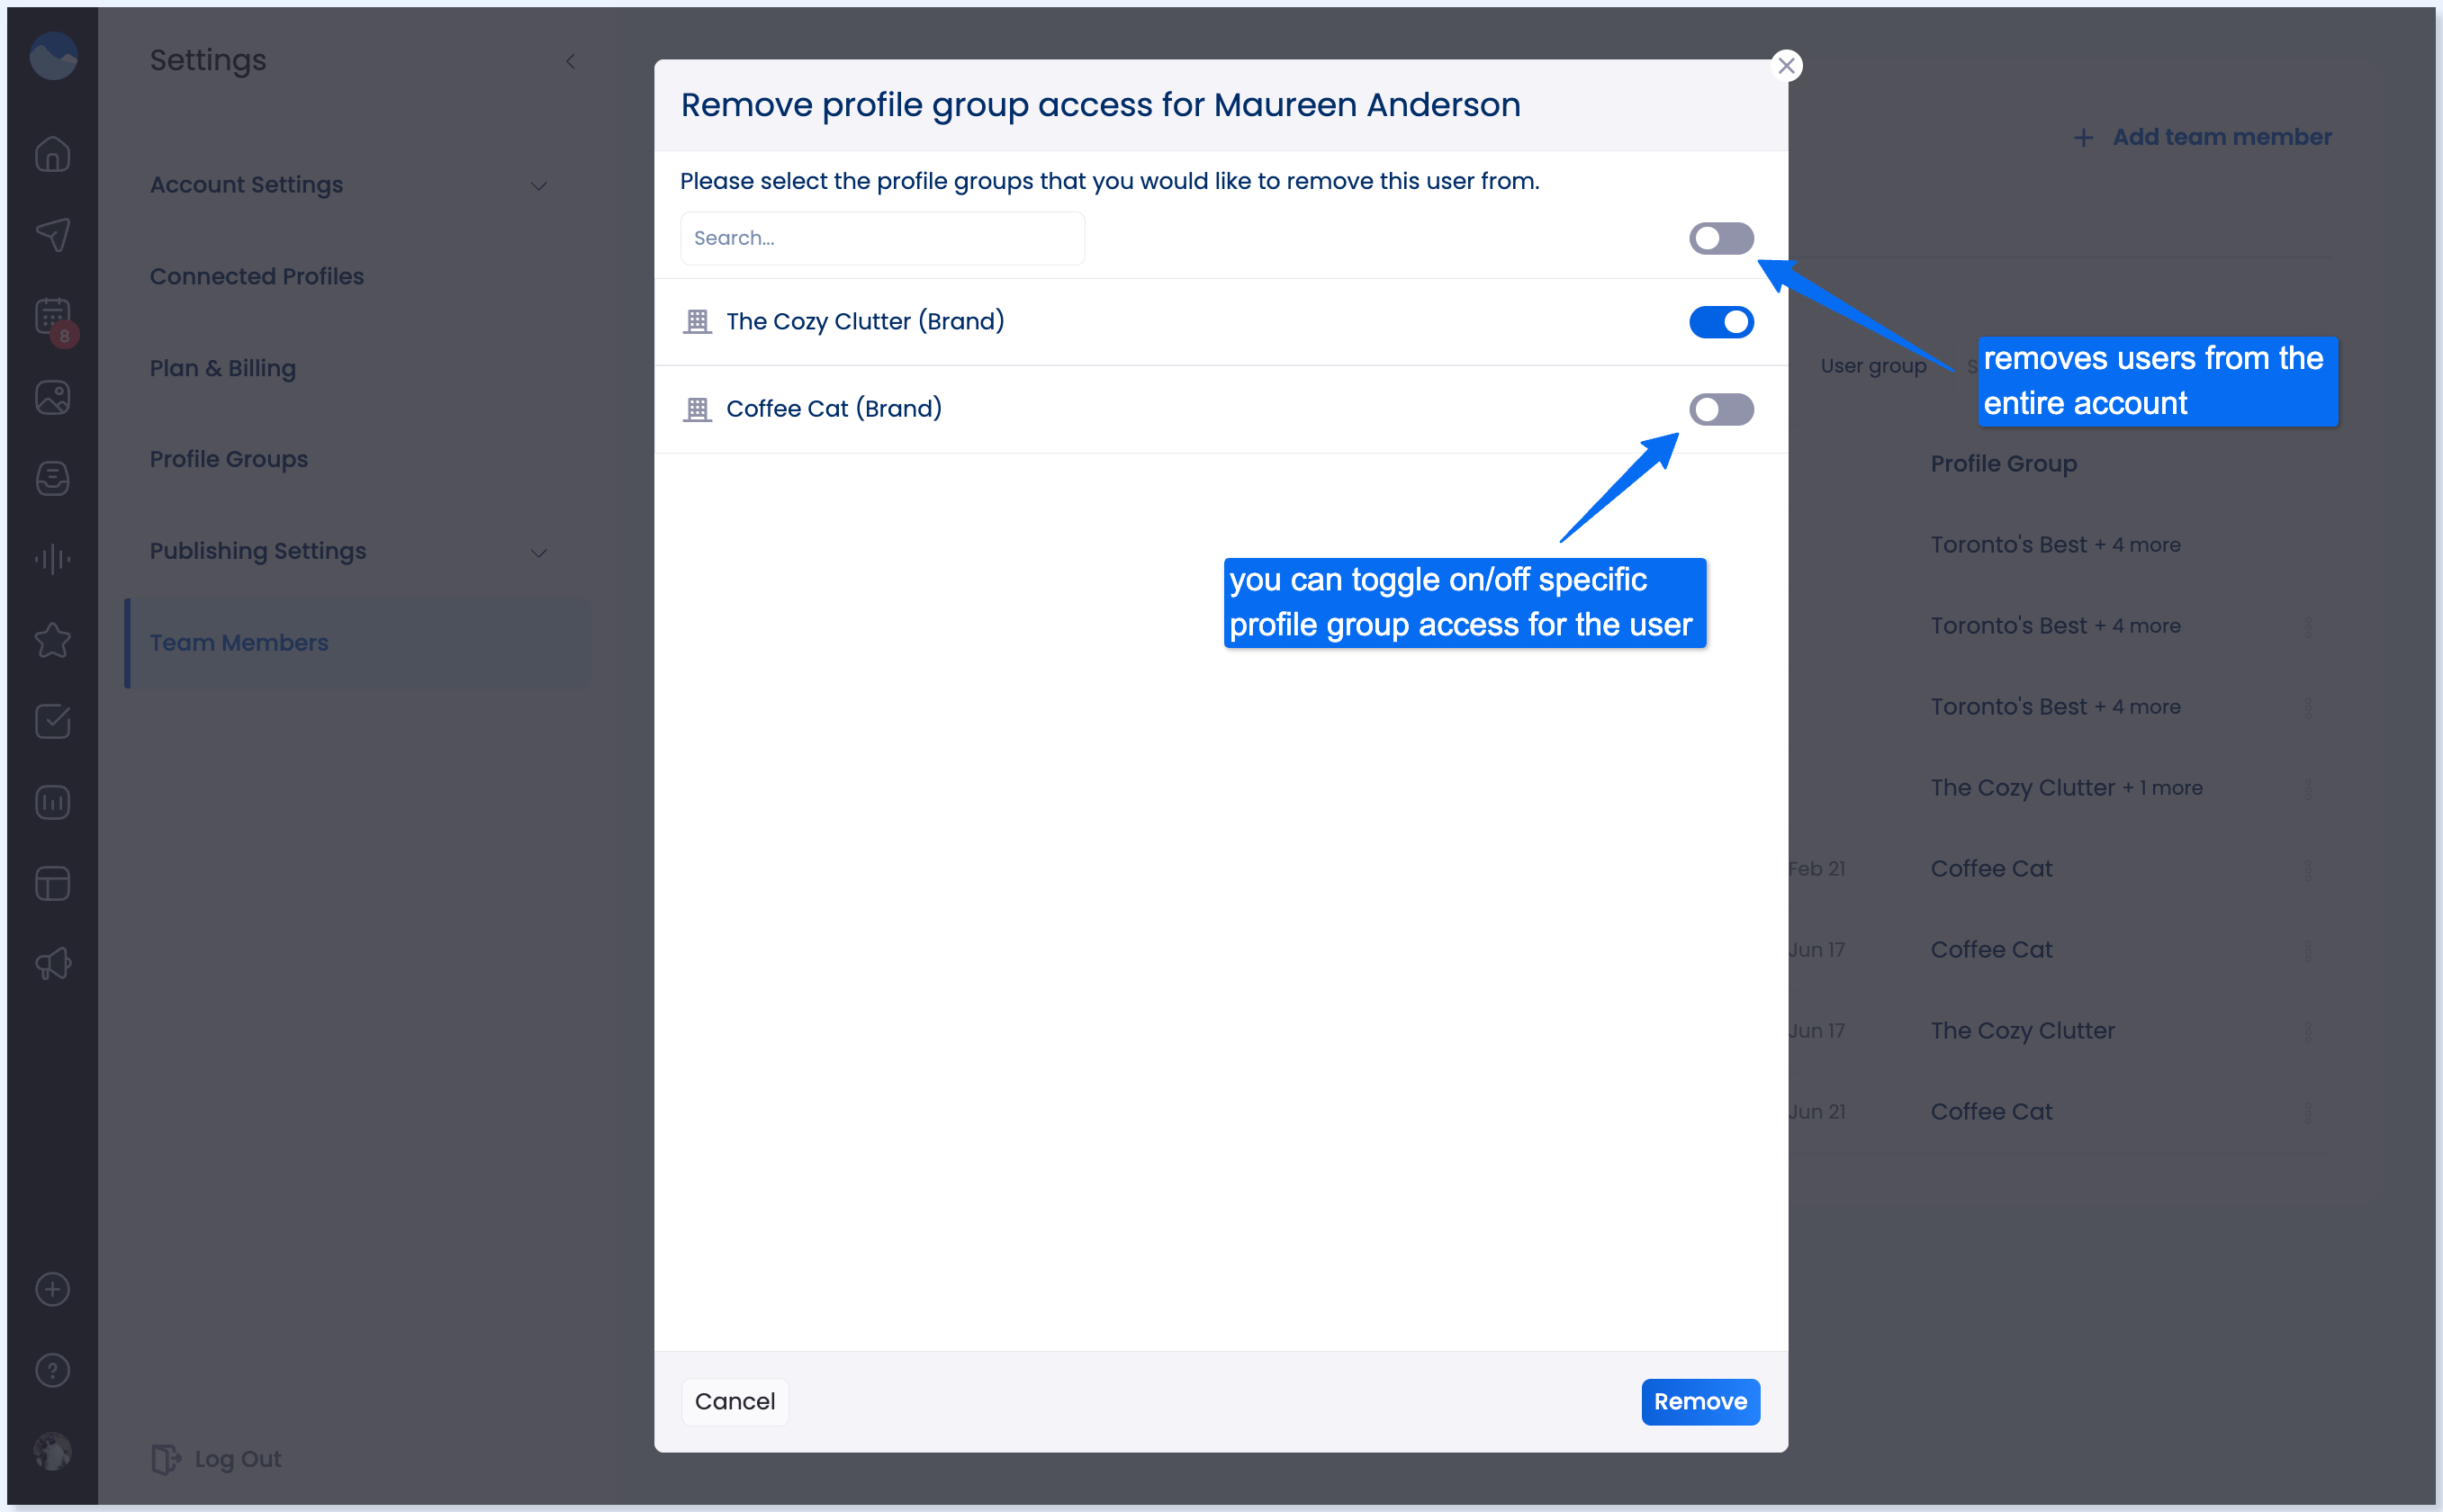Click building icon beside Coffee Cat (Brand)
2443x1512 pixels.
[x=697, y=409]
